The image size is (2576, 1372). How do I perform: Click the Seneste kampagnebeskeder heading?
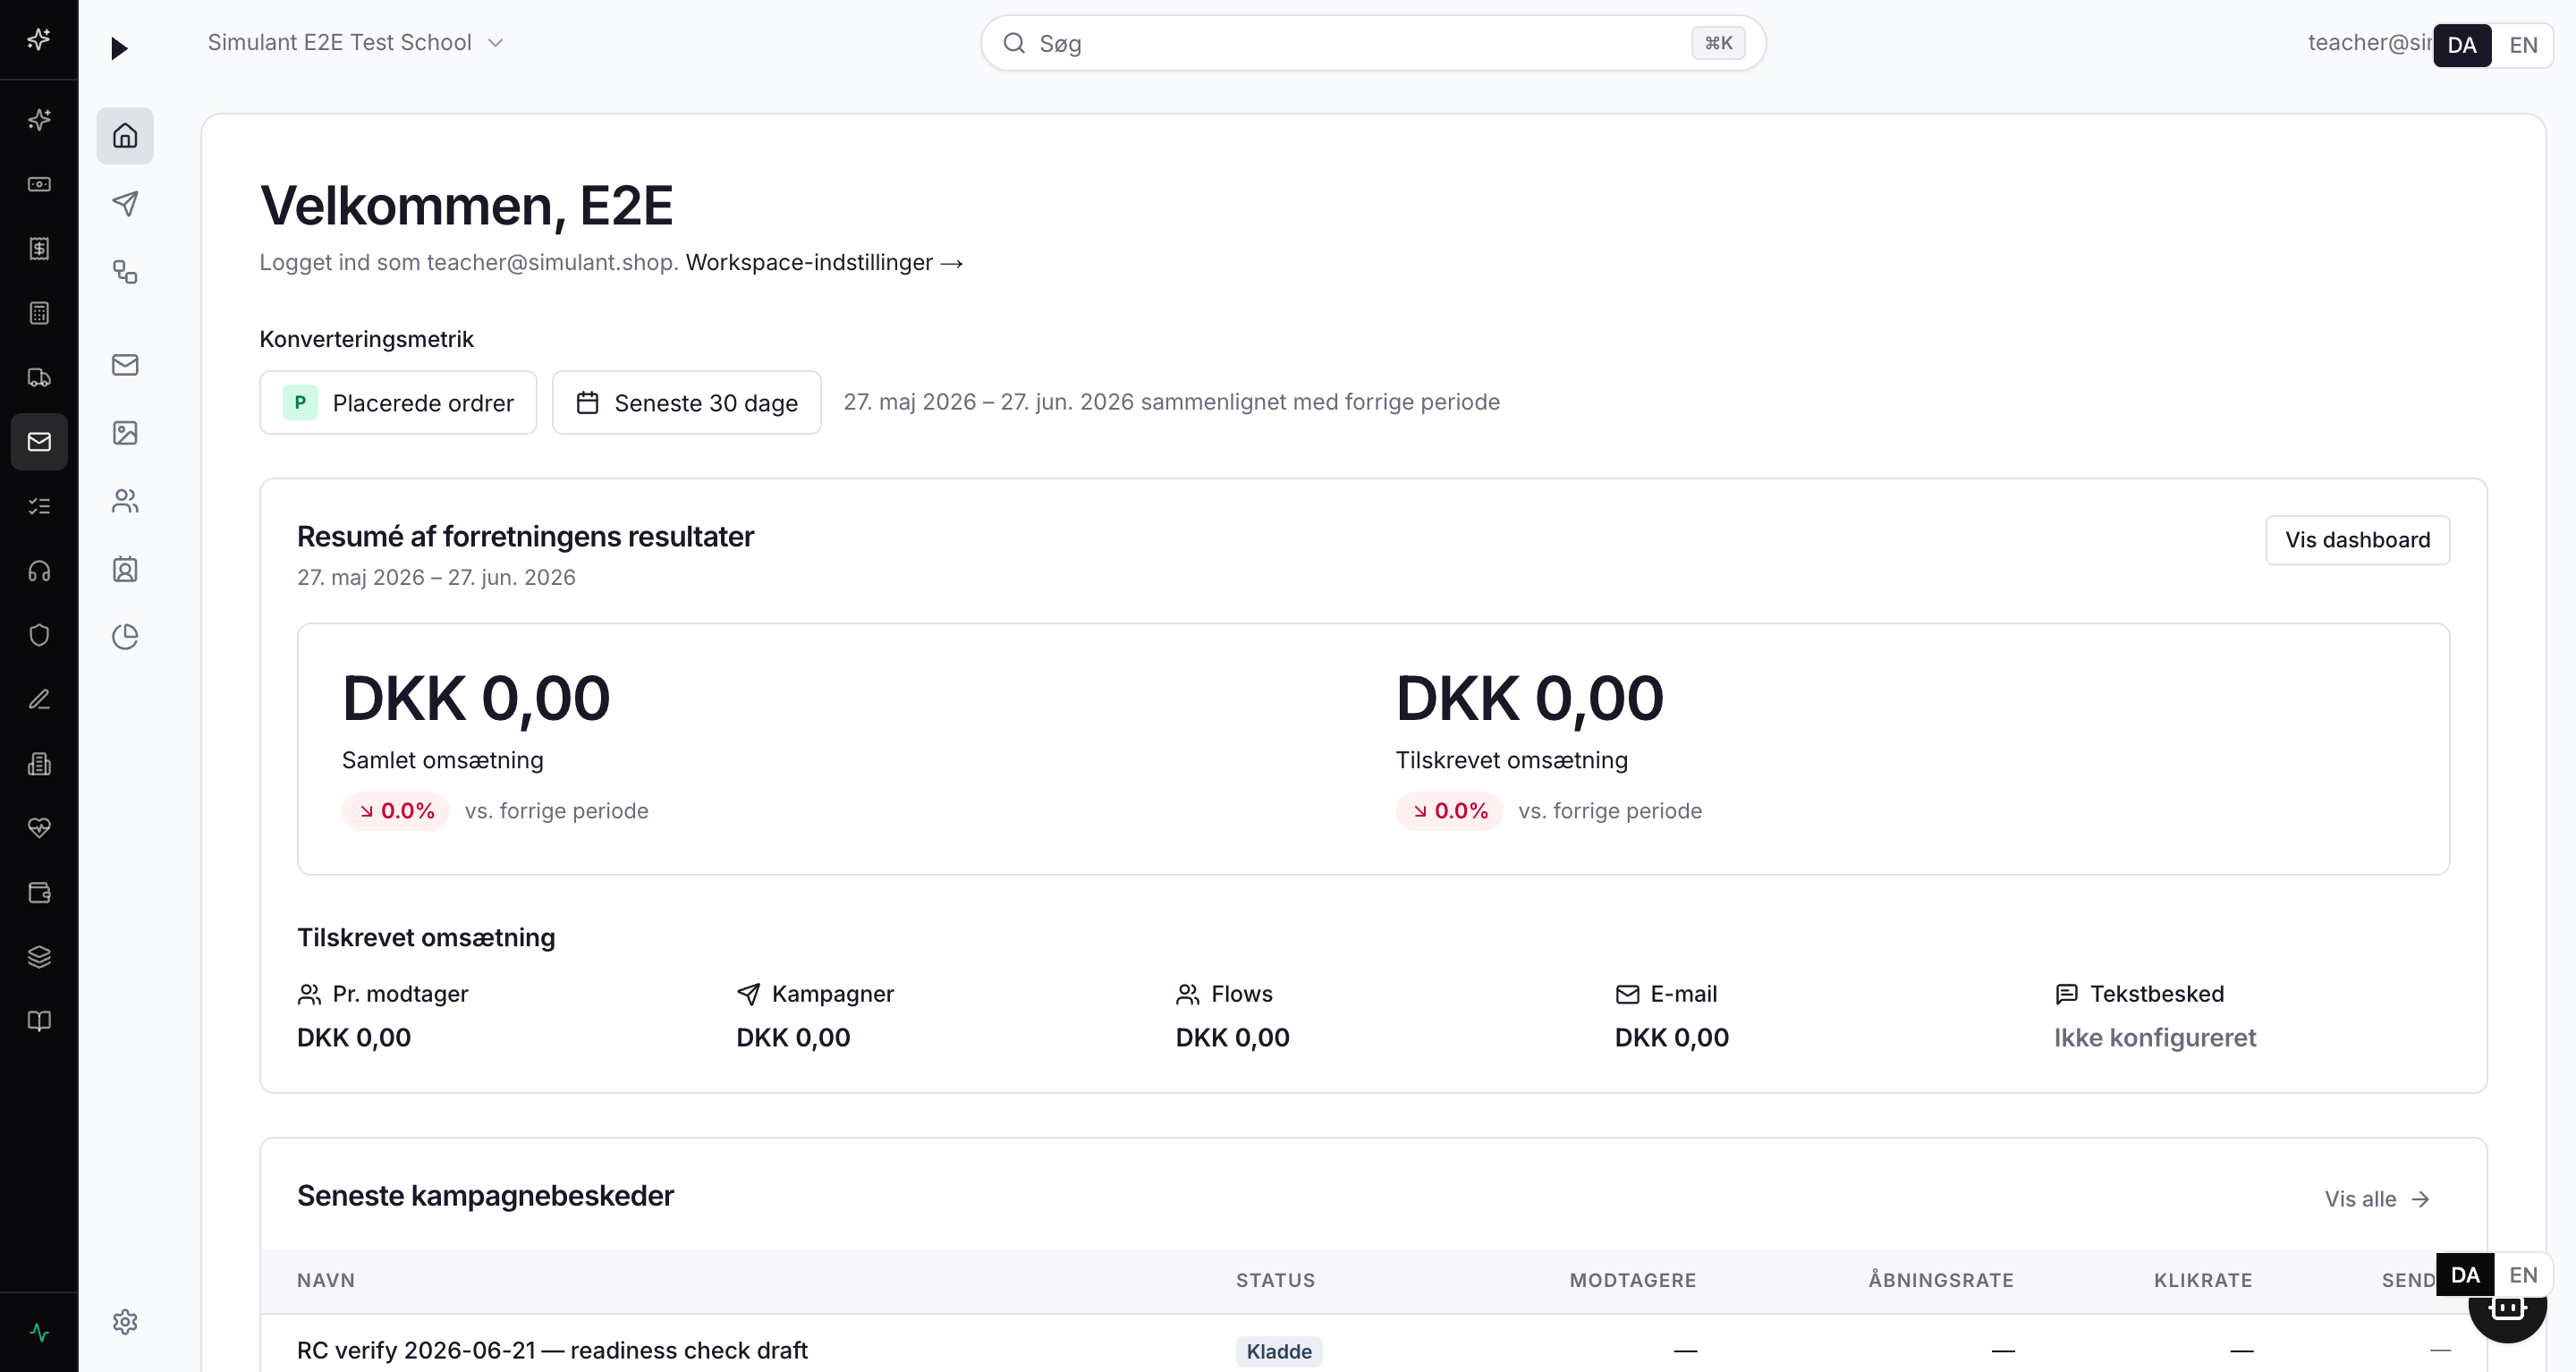[485, 1196]
